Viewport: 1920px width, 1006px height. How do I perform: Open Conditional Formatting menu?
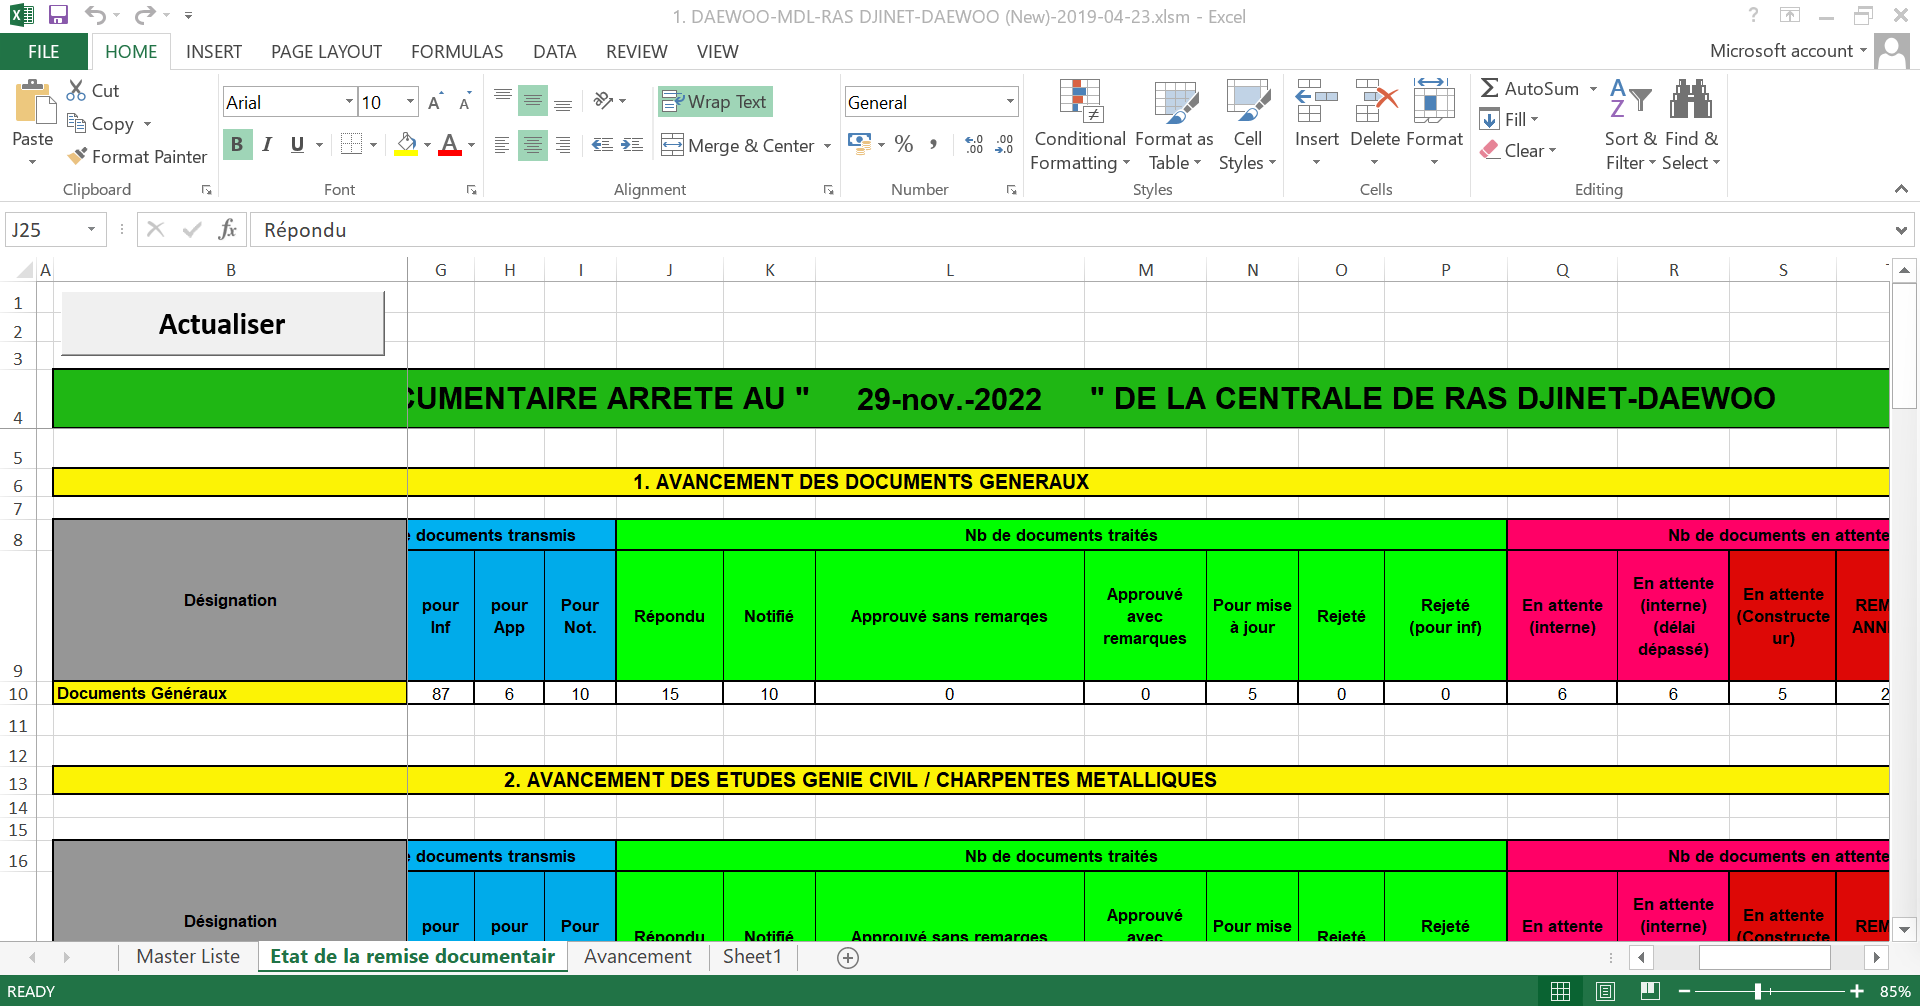coord(1080,126)
